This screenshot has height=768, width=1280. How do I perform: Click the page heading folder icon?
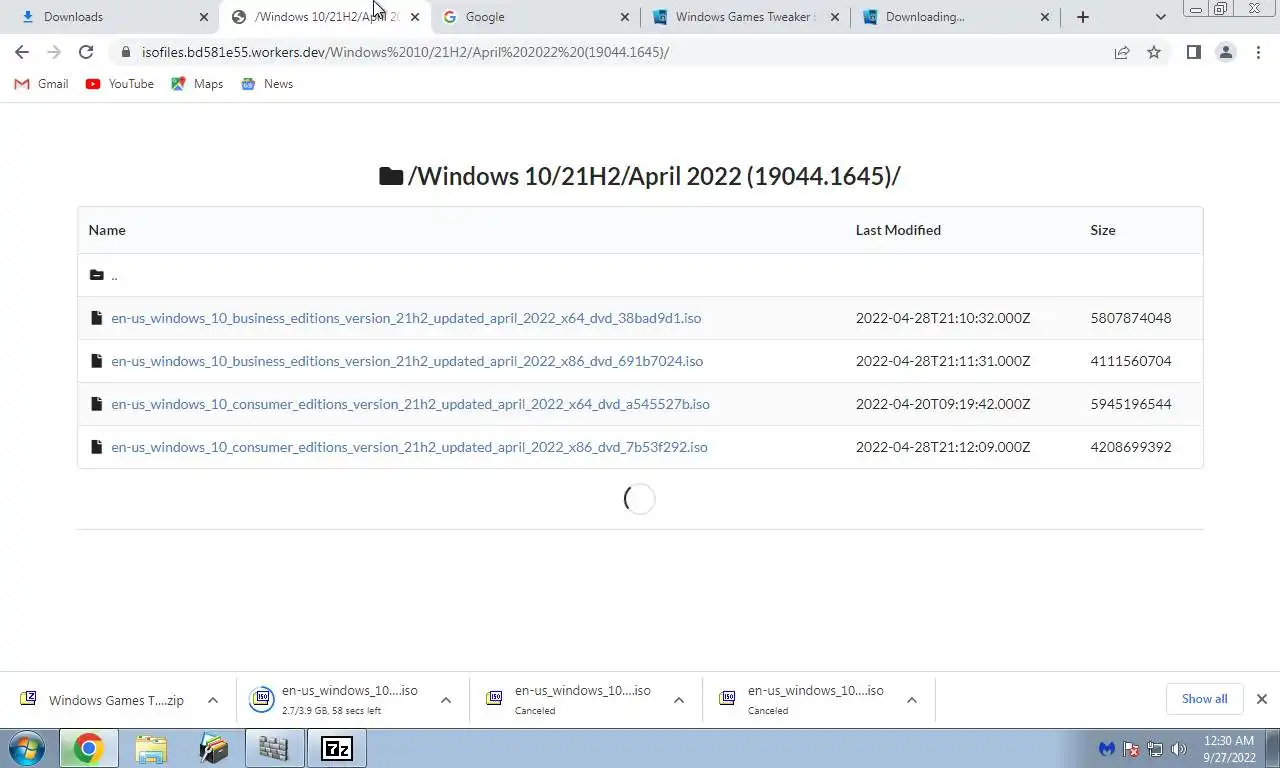coord(391,176)
